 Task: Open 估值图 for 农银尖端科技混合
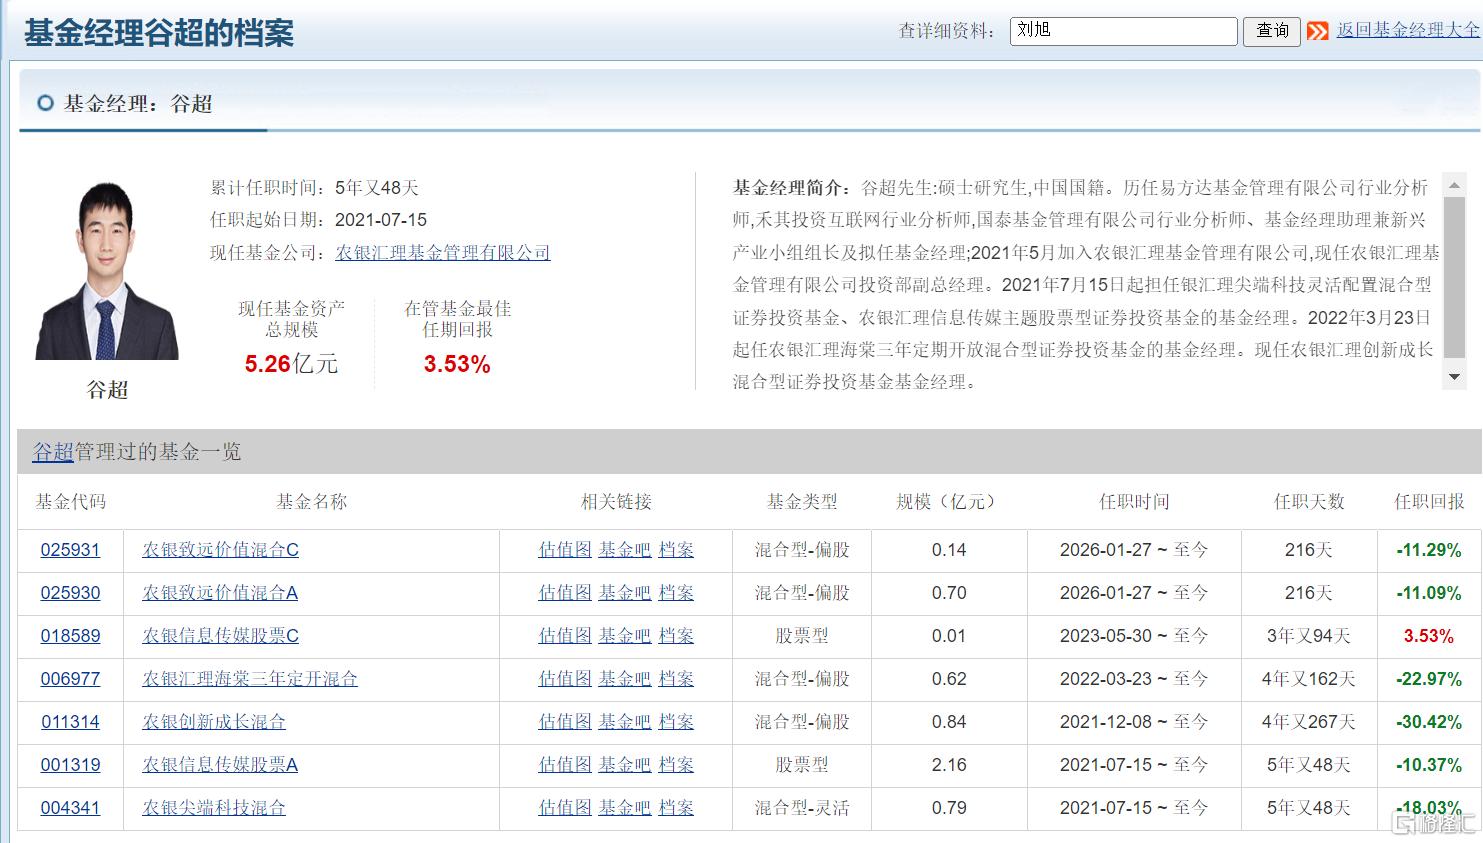click(x=565, y=808)
